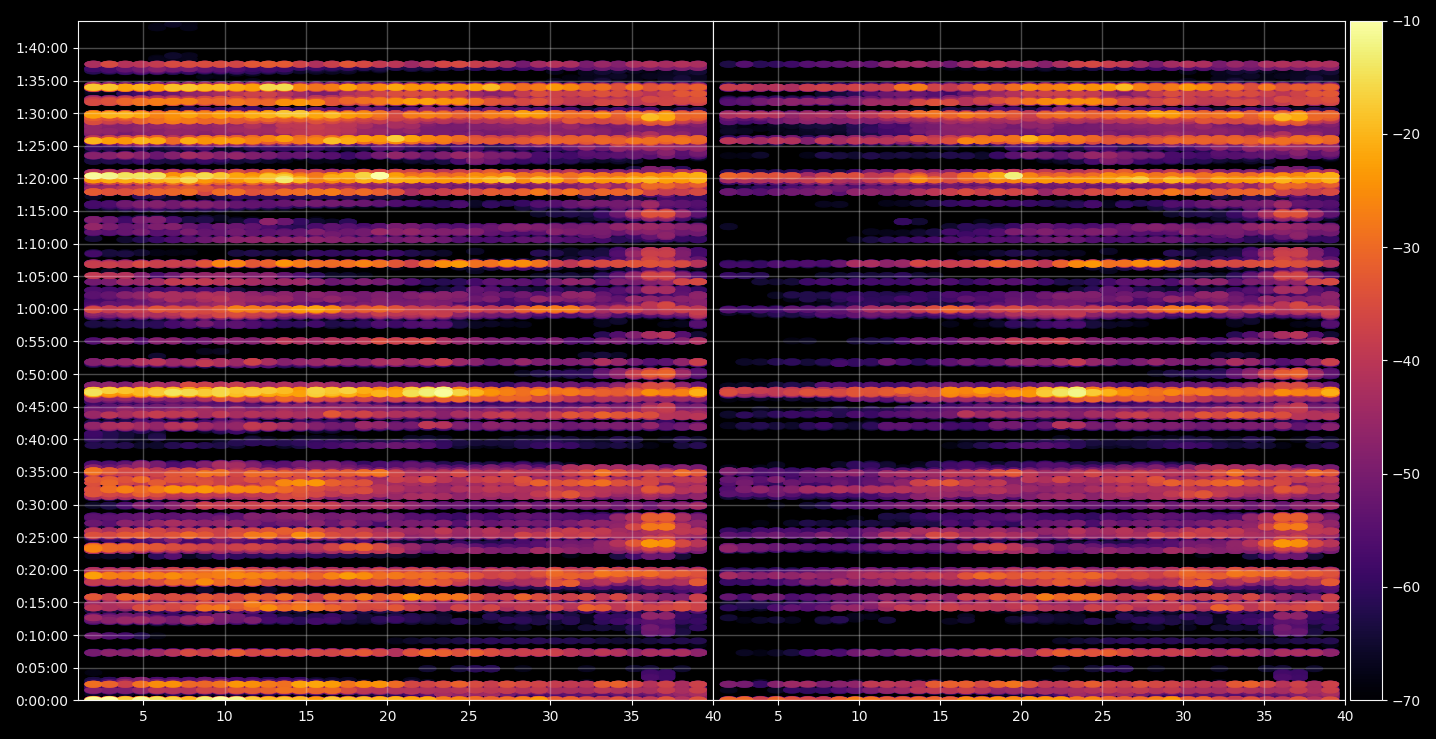
Task: Click the −30 colorbar scale label
Action: pyautogui.click(x=1405, y=248)
